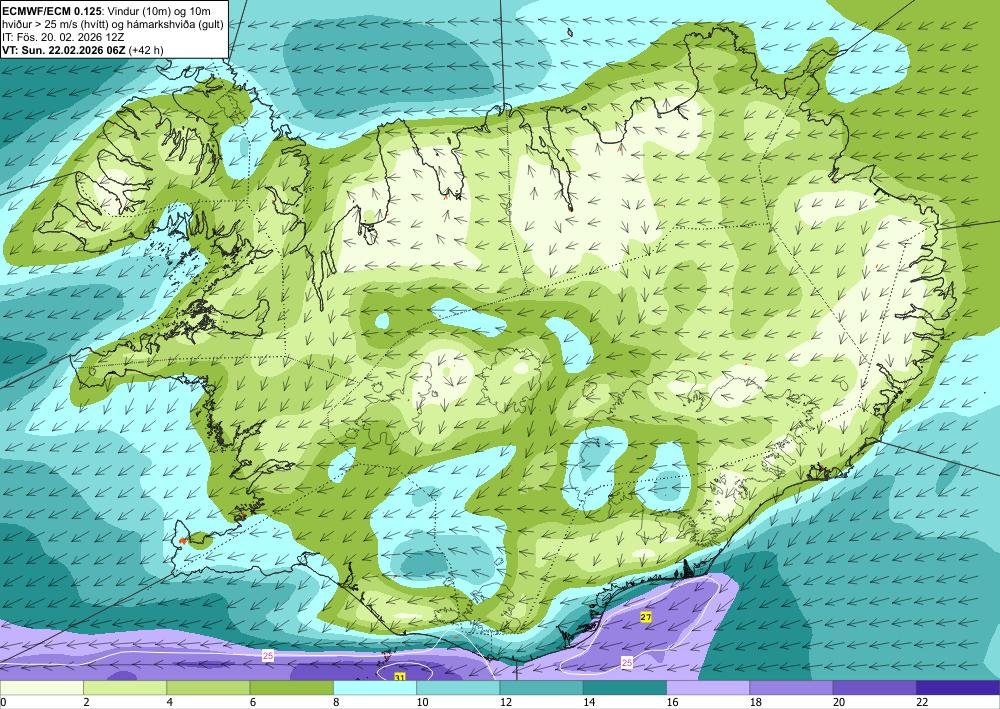The image size is (1000, 709).
Task: Click the purple 18–20 m/s legend swatch
Action: (x=791, y=687)
